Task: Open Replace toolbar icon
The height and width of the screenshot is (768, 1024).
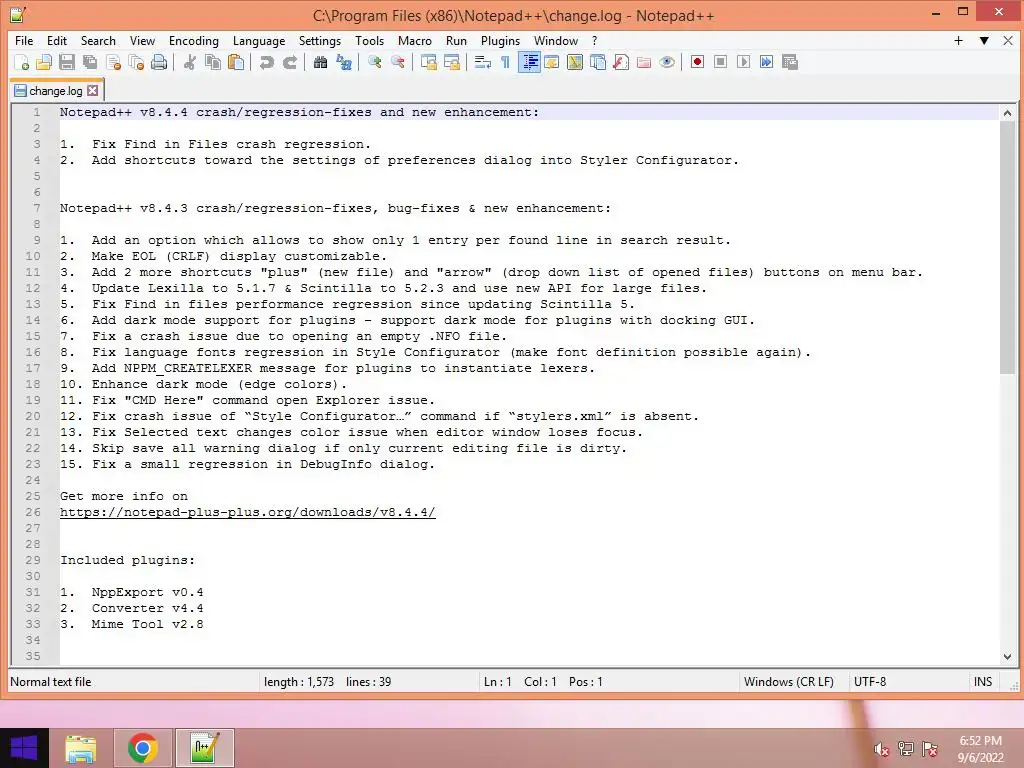Action: click(344, 62)
